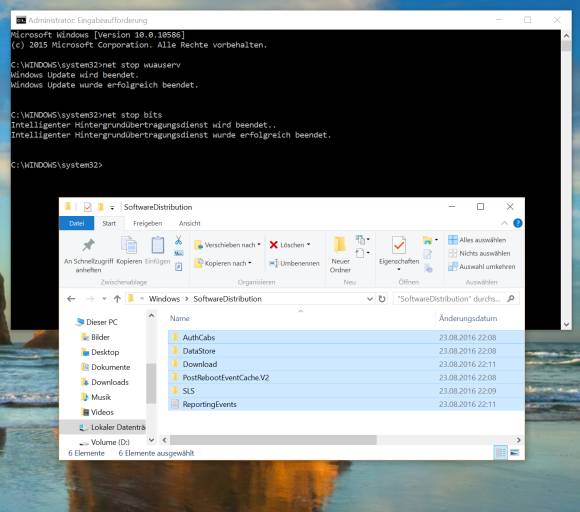The height and width of the screenshot is (512, 580).
Task: Click the red X Löschen icon
Action: point(273,245)
